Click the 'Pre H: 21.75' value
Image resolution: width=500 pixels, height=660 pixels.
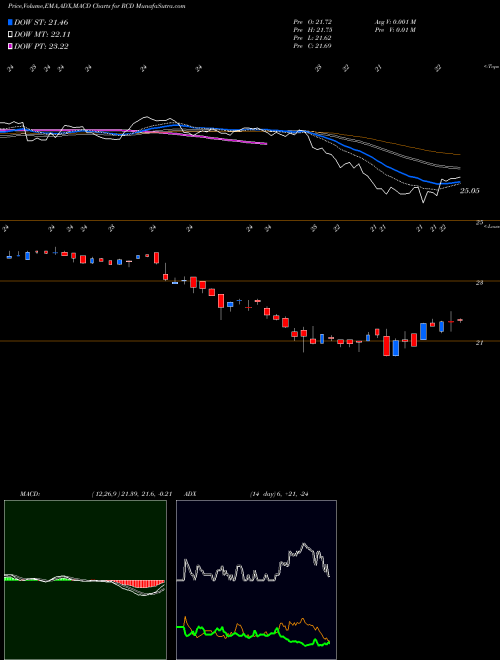point(313,30)
